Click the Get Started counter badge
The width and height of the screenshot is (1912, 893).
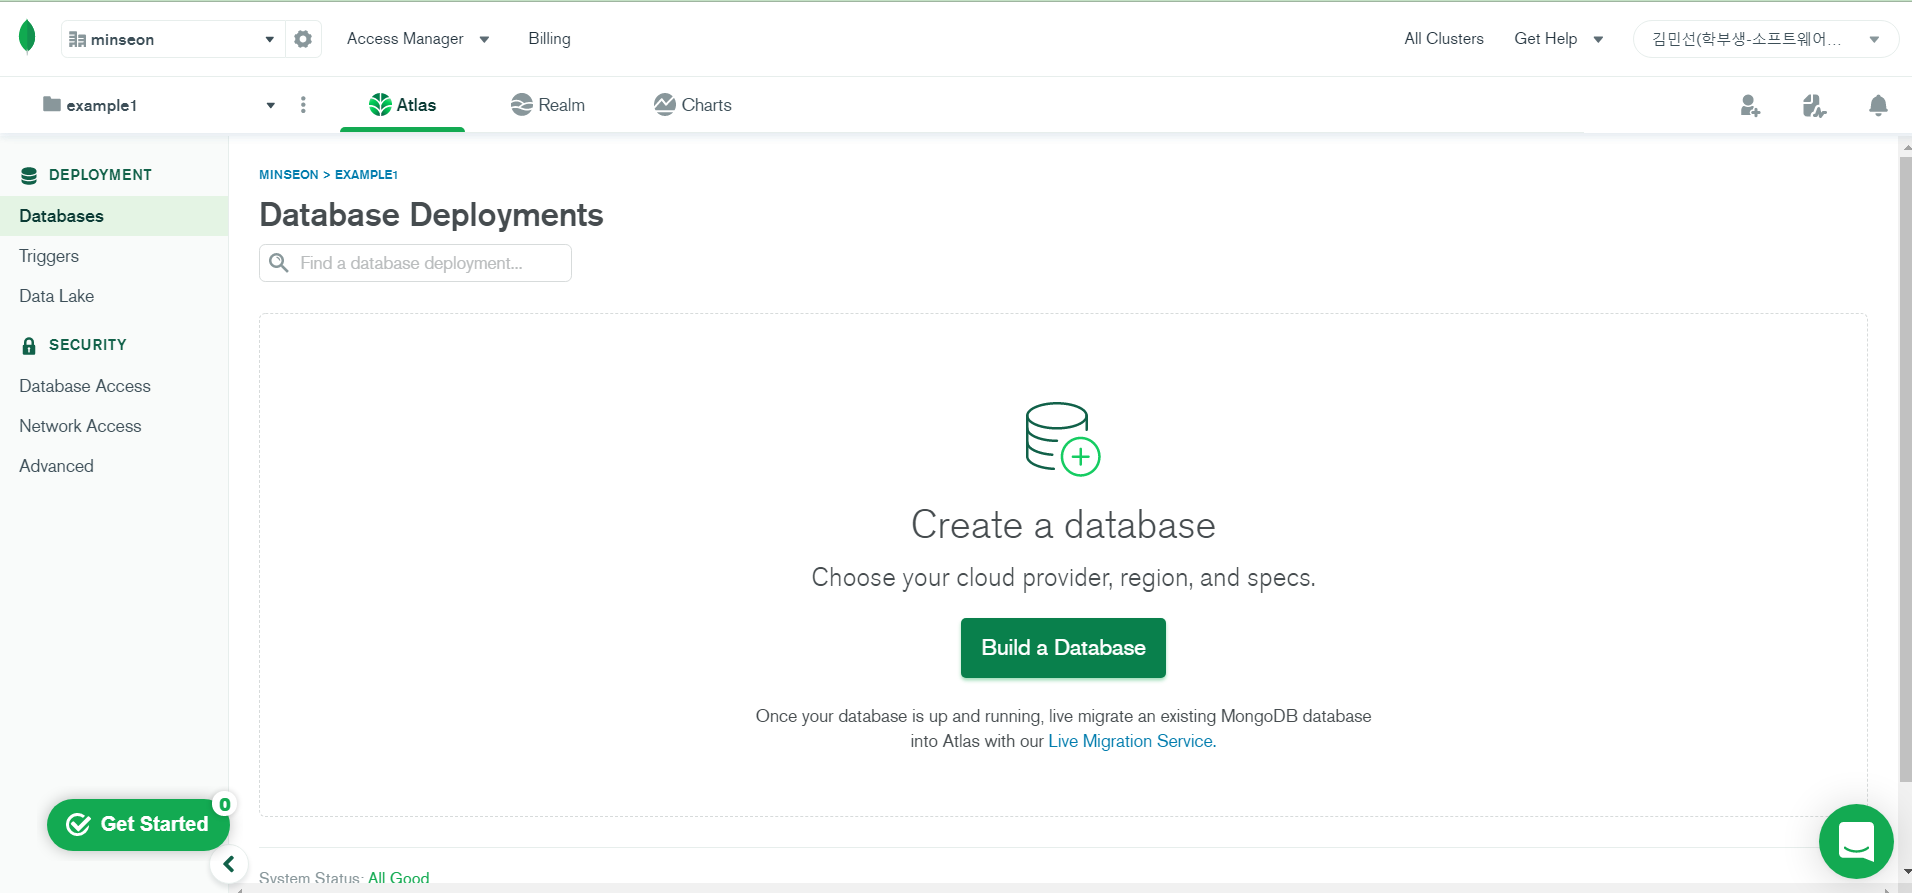point(225,804)
